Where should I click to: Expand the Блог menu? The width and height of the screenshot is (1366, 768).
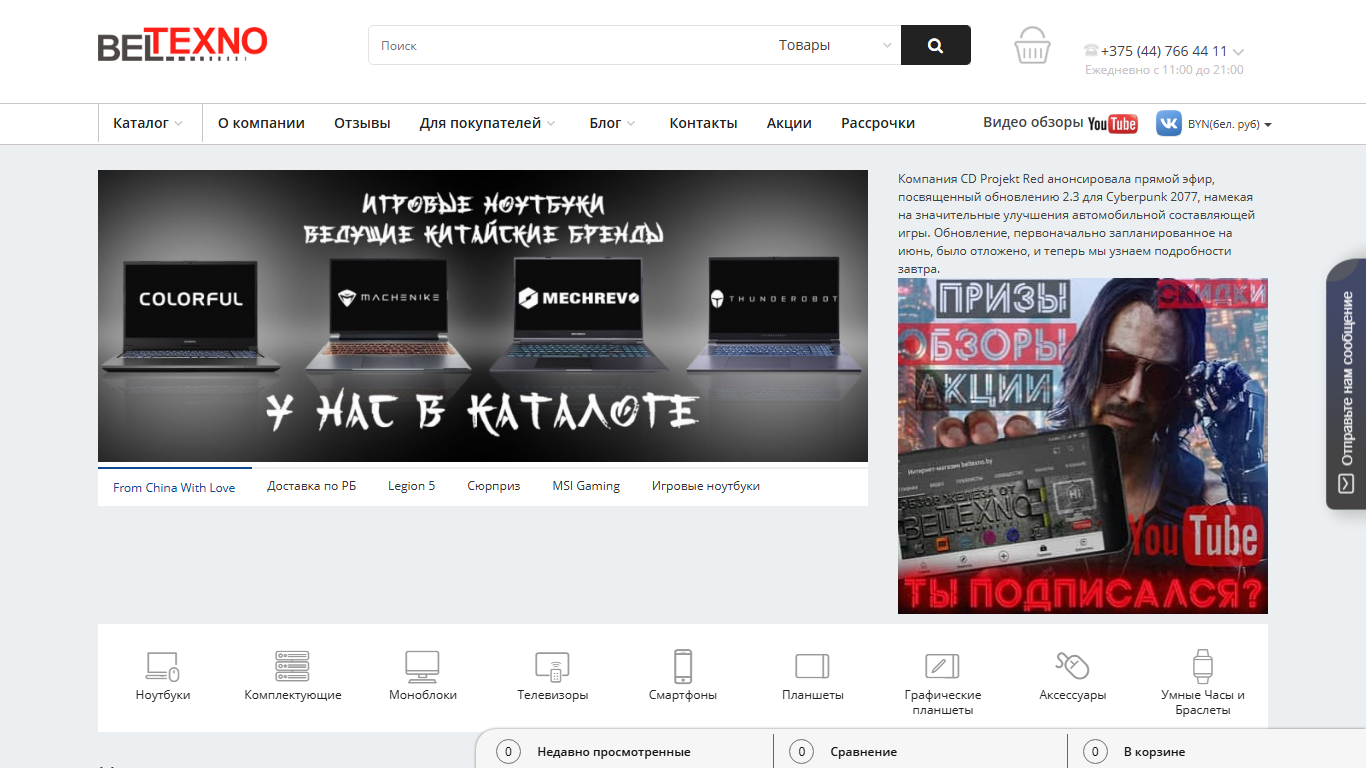pyautogui.click(x=613, y=123)
